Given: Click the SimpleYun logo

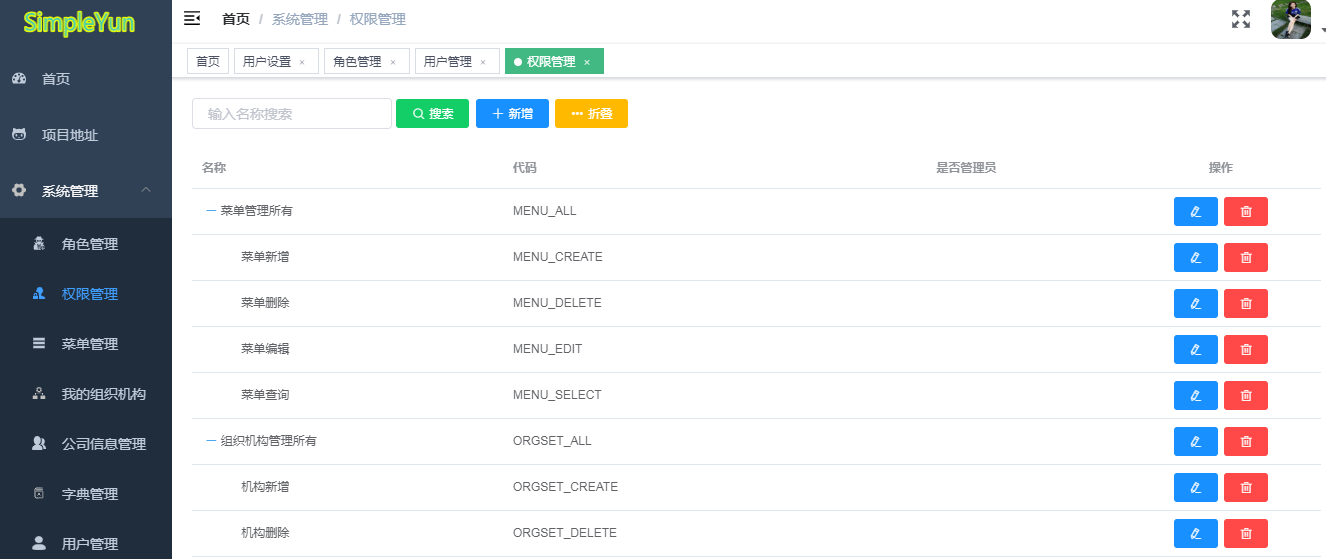Looking at the screenshot, I should (79, 22).
